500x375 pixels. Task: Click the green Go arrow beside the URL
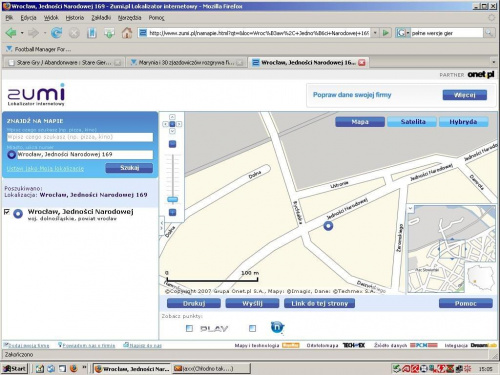[x=386, y=33]
